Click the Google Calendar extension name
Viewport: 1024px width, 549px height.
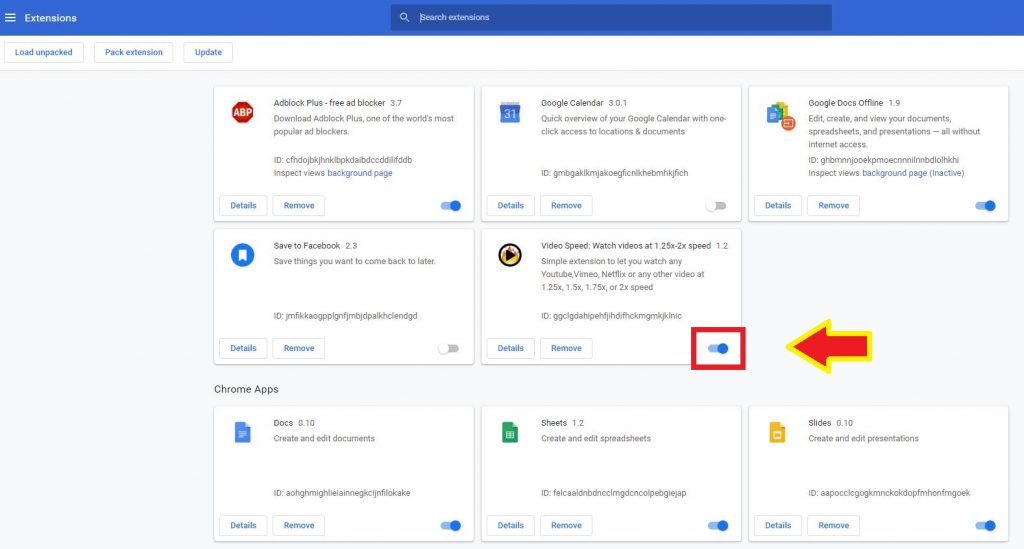click(572, 103)
